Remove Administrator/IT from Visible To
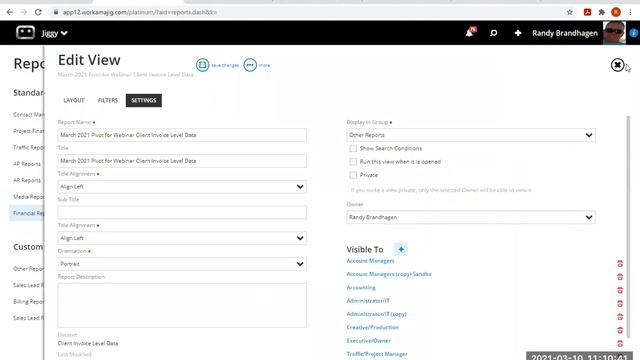The height and width of the screenshot is (360, 640). click(620, 303)
